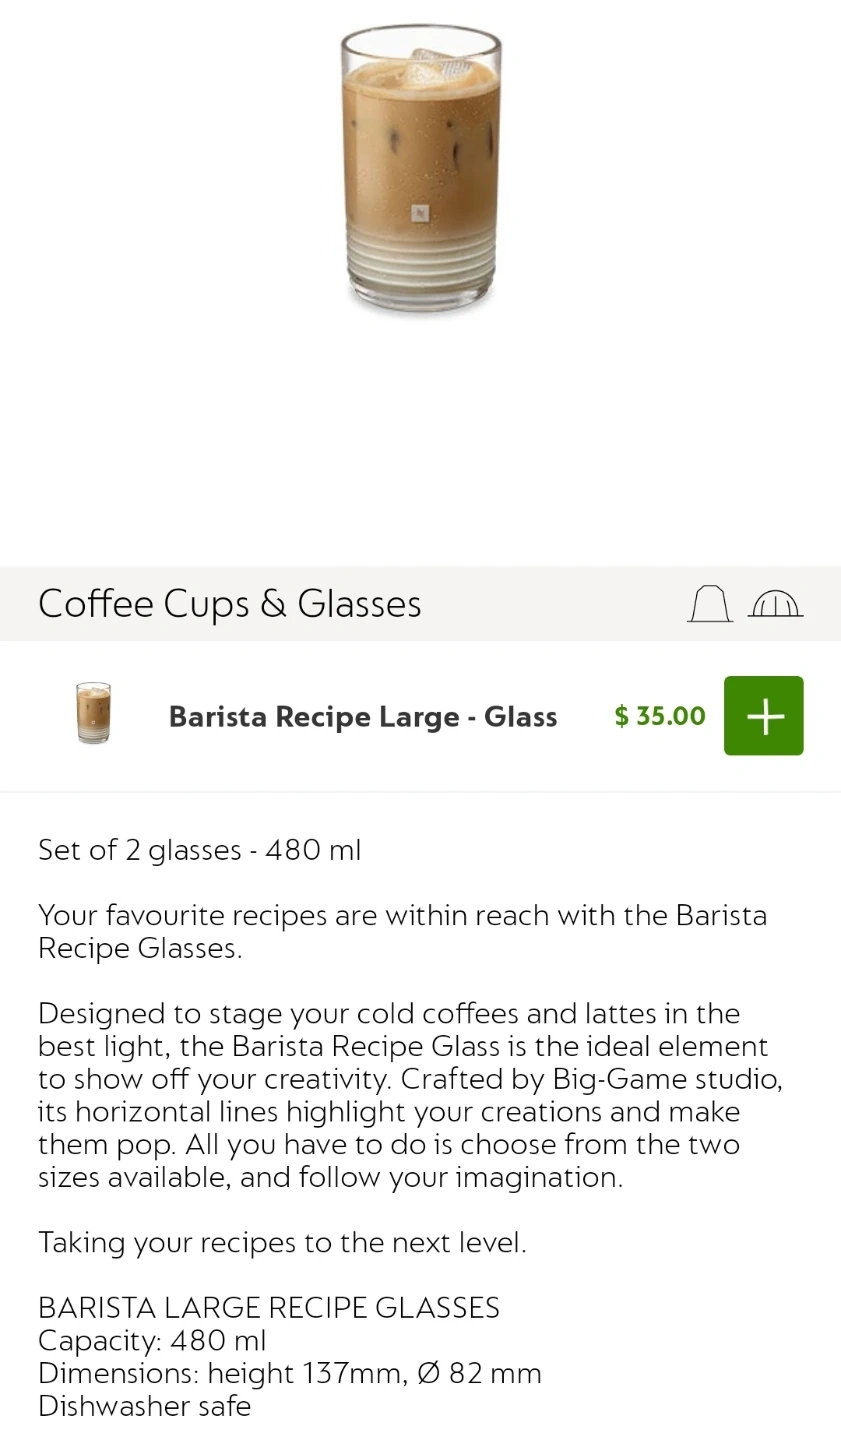The height and width of the screenshot is (1440, 841).
Task: Add Barista Recipe Large Glass to cart
Action: pos(763,716)
